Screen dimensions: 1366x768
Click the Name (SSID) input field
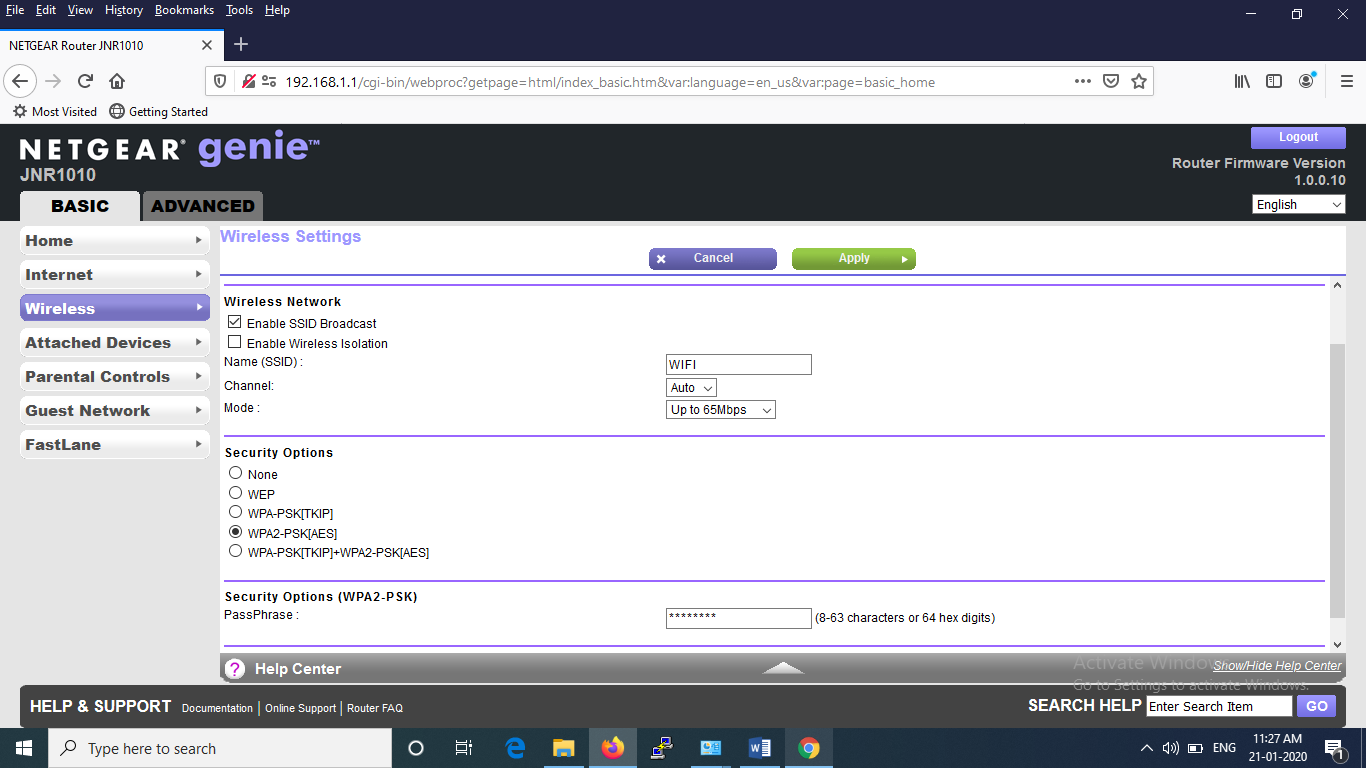(739, 365)
